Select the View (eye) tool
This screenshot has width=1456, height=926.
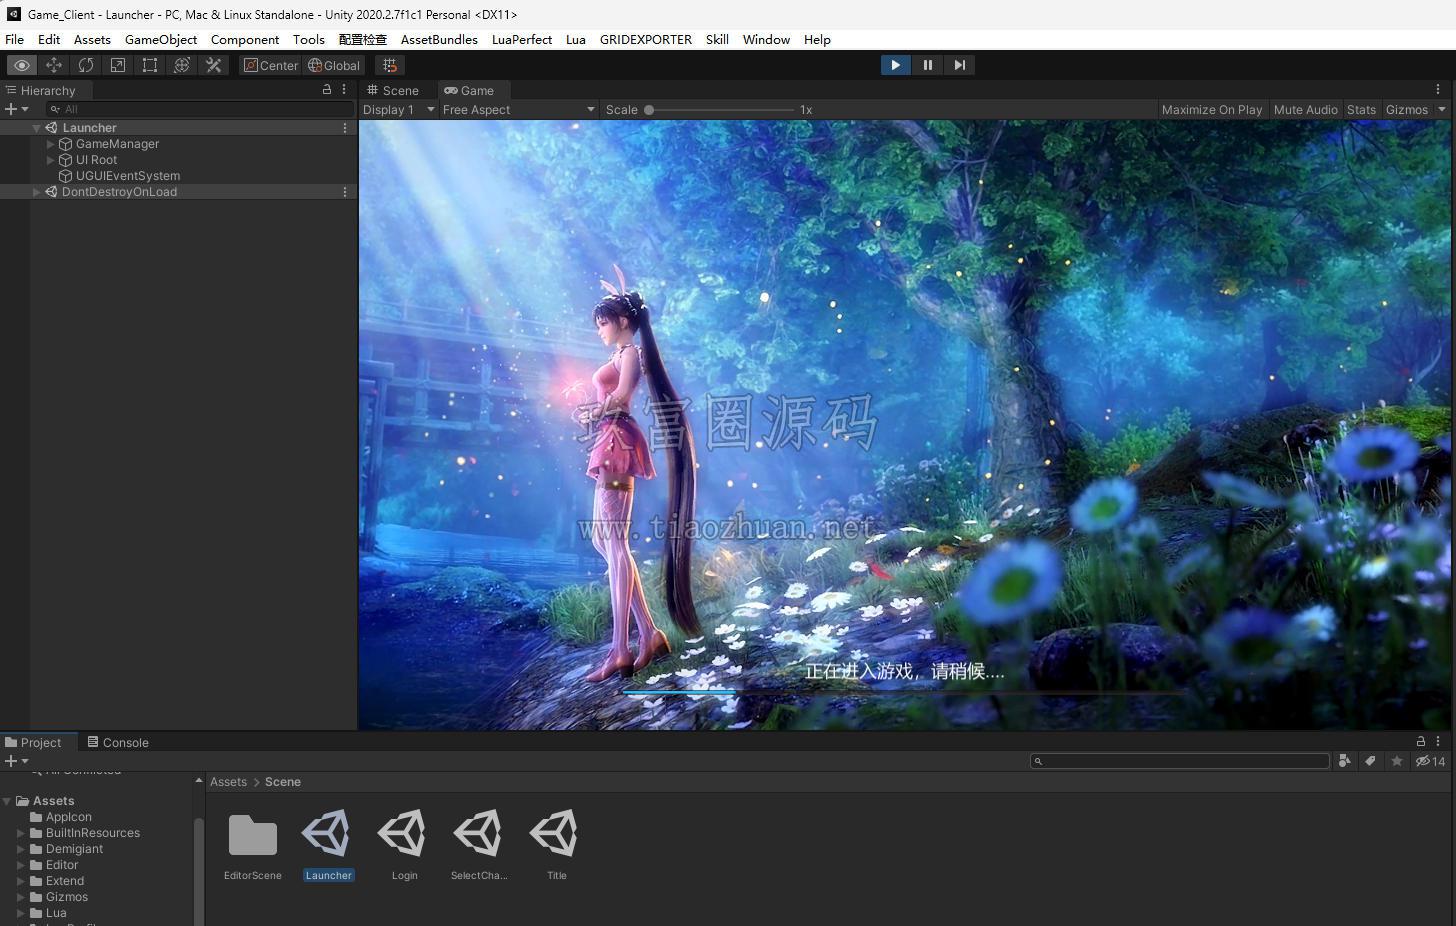[x=21, y=65]
